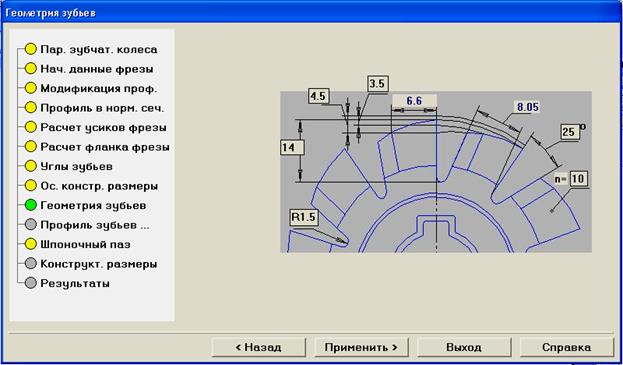The image size is (623, 365).
Task: Select the Углы зубьев step
Action: (x=76, y=166)
